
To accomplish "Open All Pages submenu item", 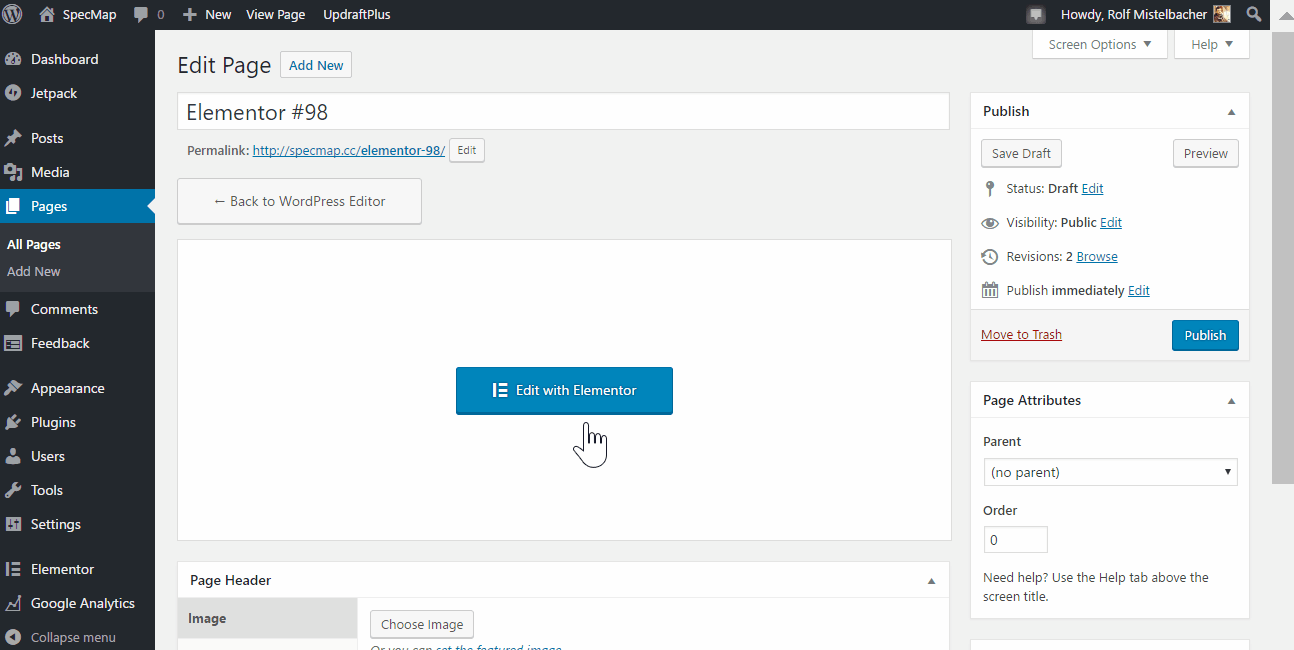I will (x=34, y=244).
